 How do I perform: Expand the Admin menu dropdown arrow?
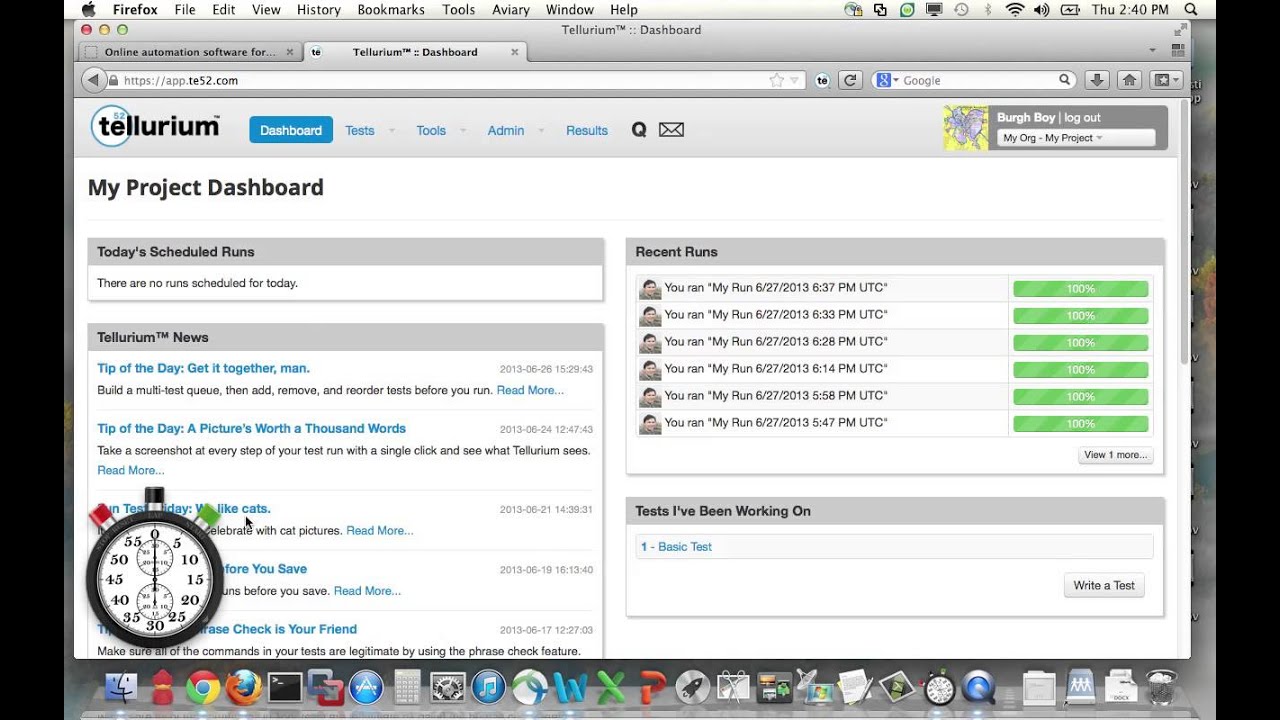[x=541, y=131]
